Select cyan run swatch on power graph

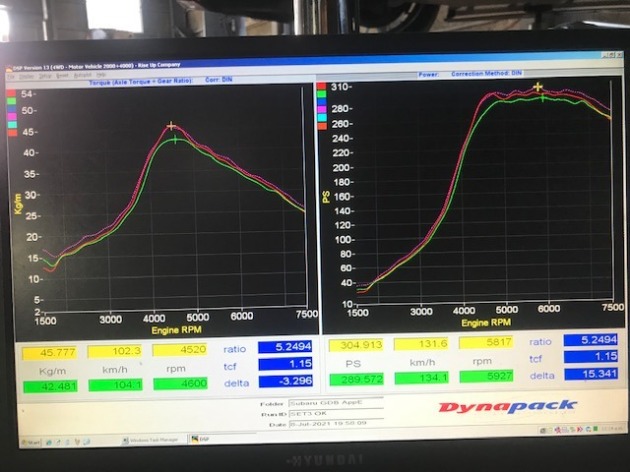321,116
